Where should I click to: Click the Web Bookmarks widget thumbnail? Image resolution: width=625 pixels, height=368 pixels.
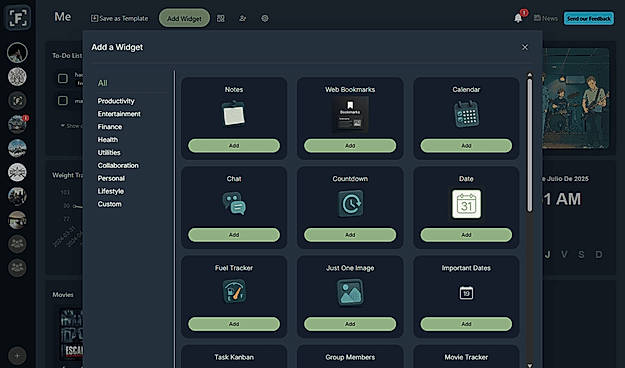point(350,114)
